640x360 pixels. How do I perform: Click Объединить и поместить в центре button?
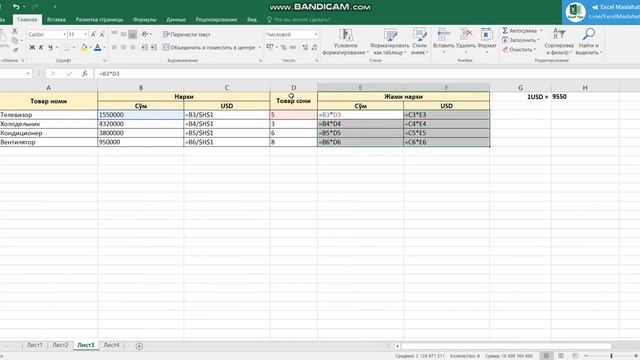click(x=209, y=48)
